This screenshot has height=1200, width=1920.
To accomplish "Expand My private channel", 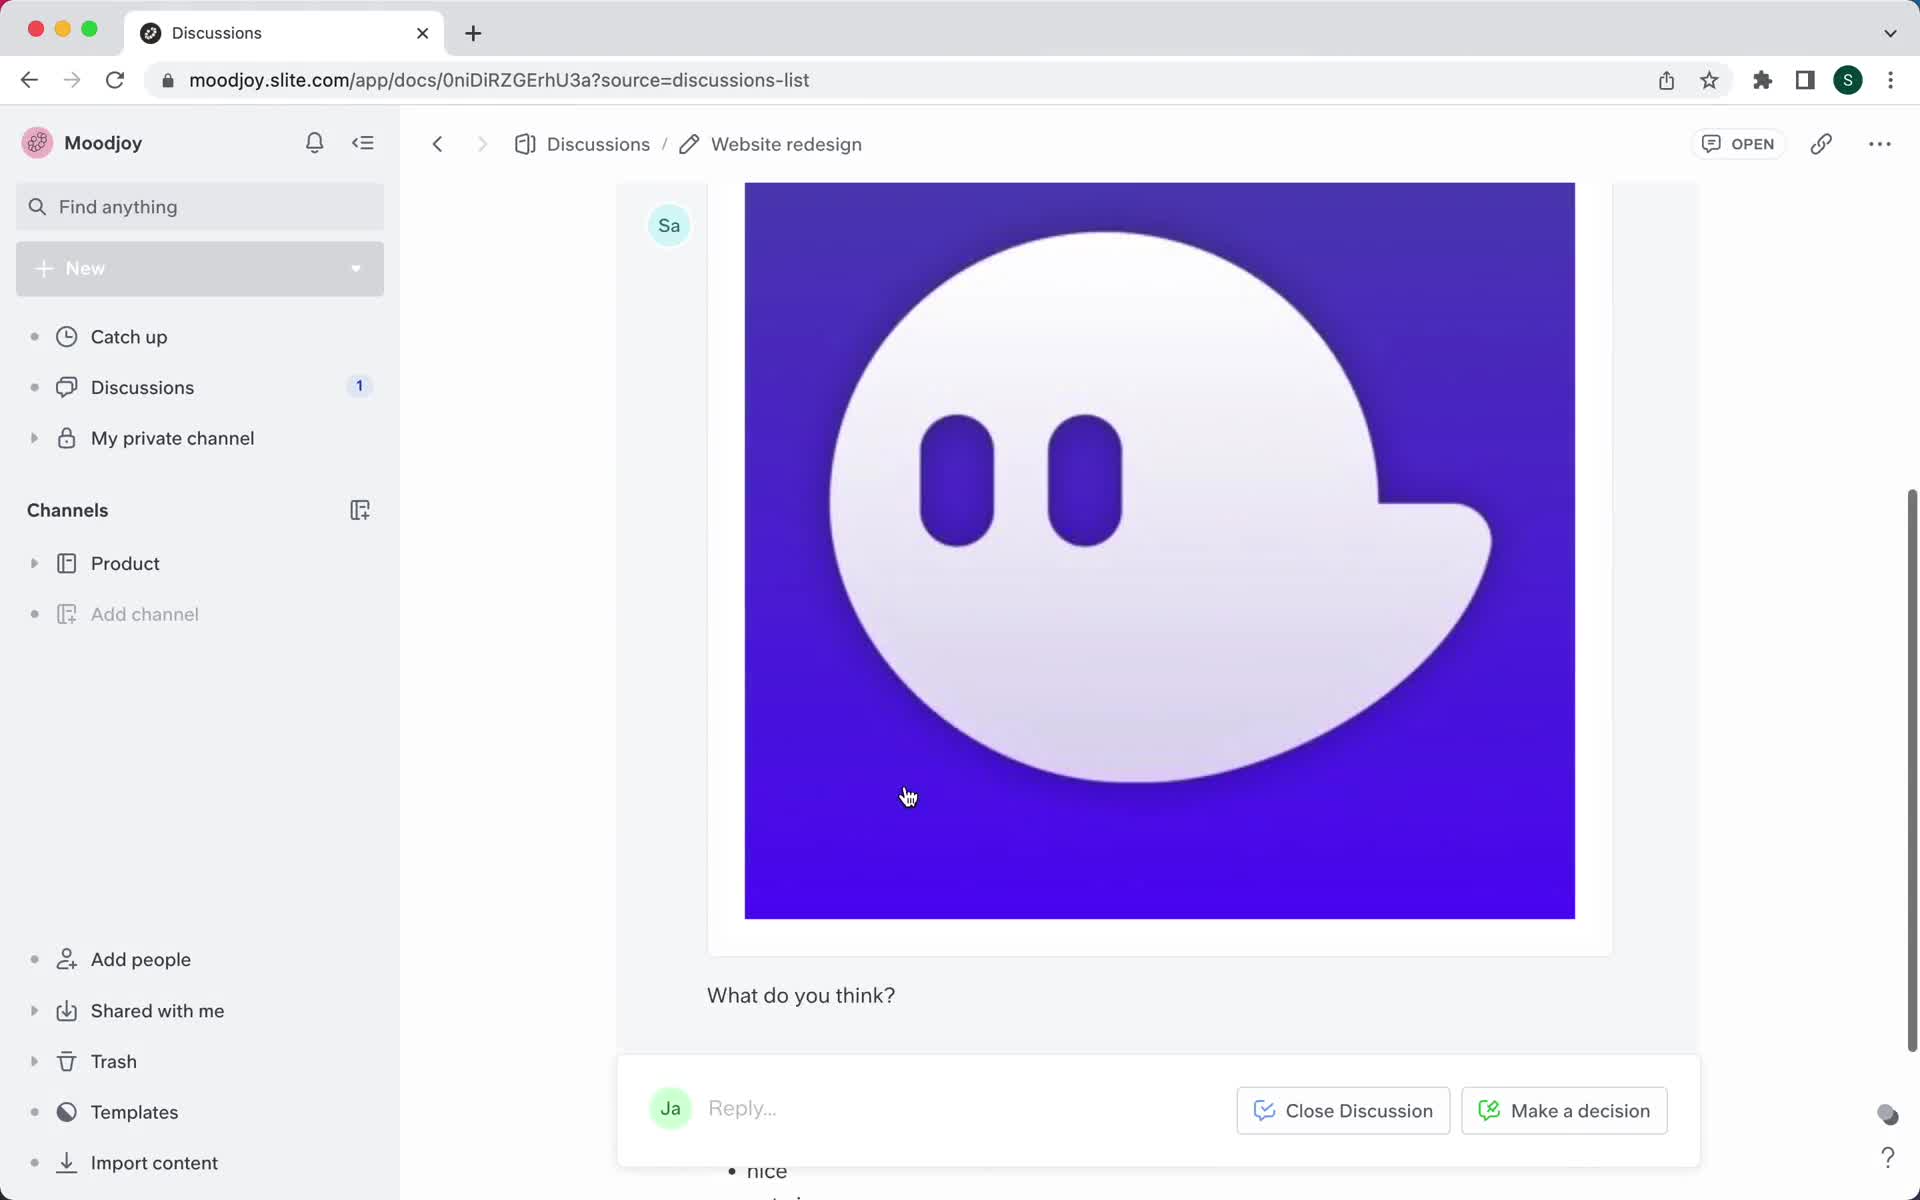I will (x=34, y=438).
